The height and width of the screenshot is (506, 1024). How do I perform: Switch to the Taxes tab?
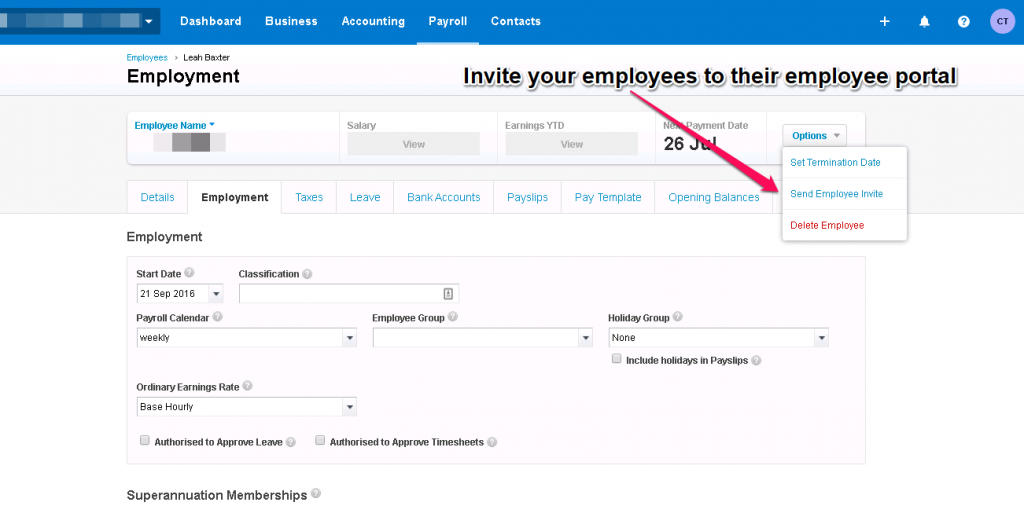(x=309, y=197)
